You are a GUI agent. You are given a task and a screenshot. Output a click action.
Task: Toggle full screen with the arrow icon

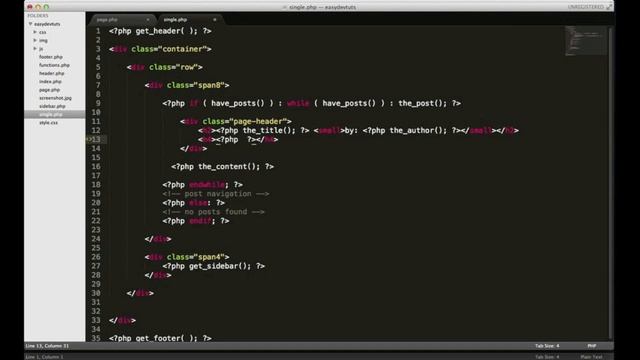click(609, 7)
